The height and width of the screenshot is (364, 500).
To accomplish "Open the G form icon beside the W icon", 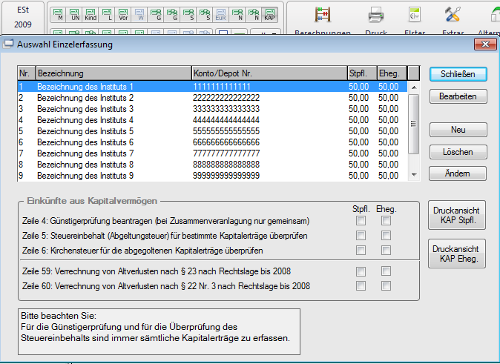I will [156, 15].
